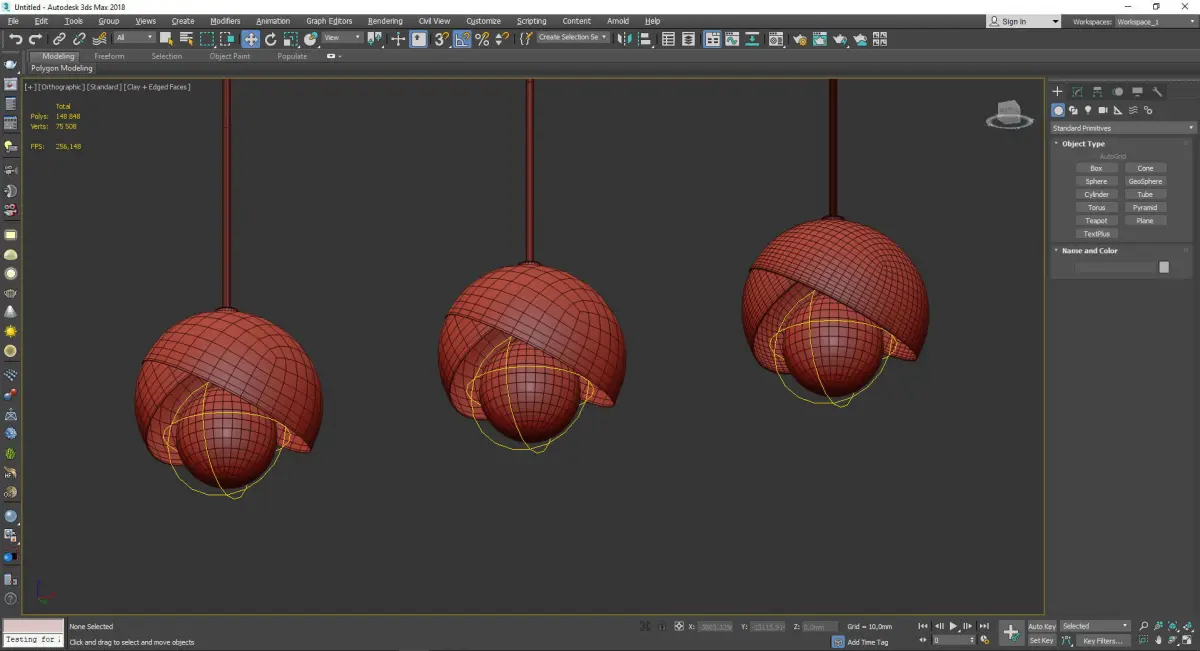Open the Layer Explorer icon
The width and height of the screenshot is (1200, 651).
689,39
